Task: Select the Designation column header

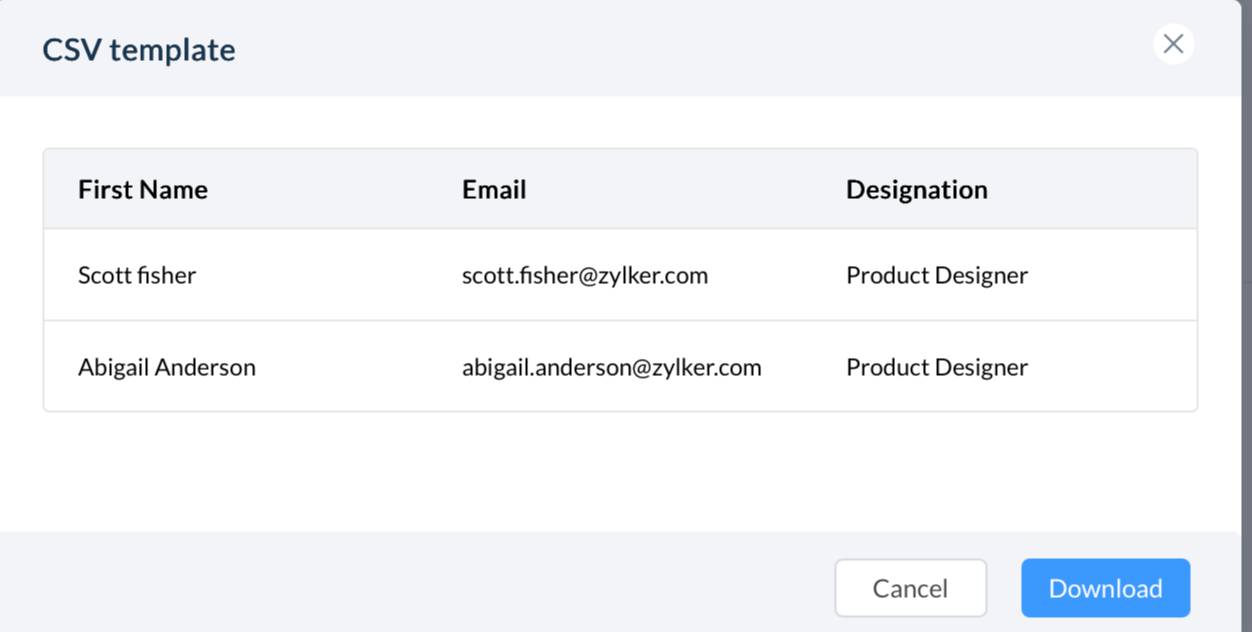Action: coord(917,190)
